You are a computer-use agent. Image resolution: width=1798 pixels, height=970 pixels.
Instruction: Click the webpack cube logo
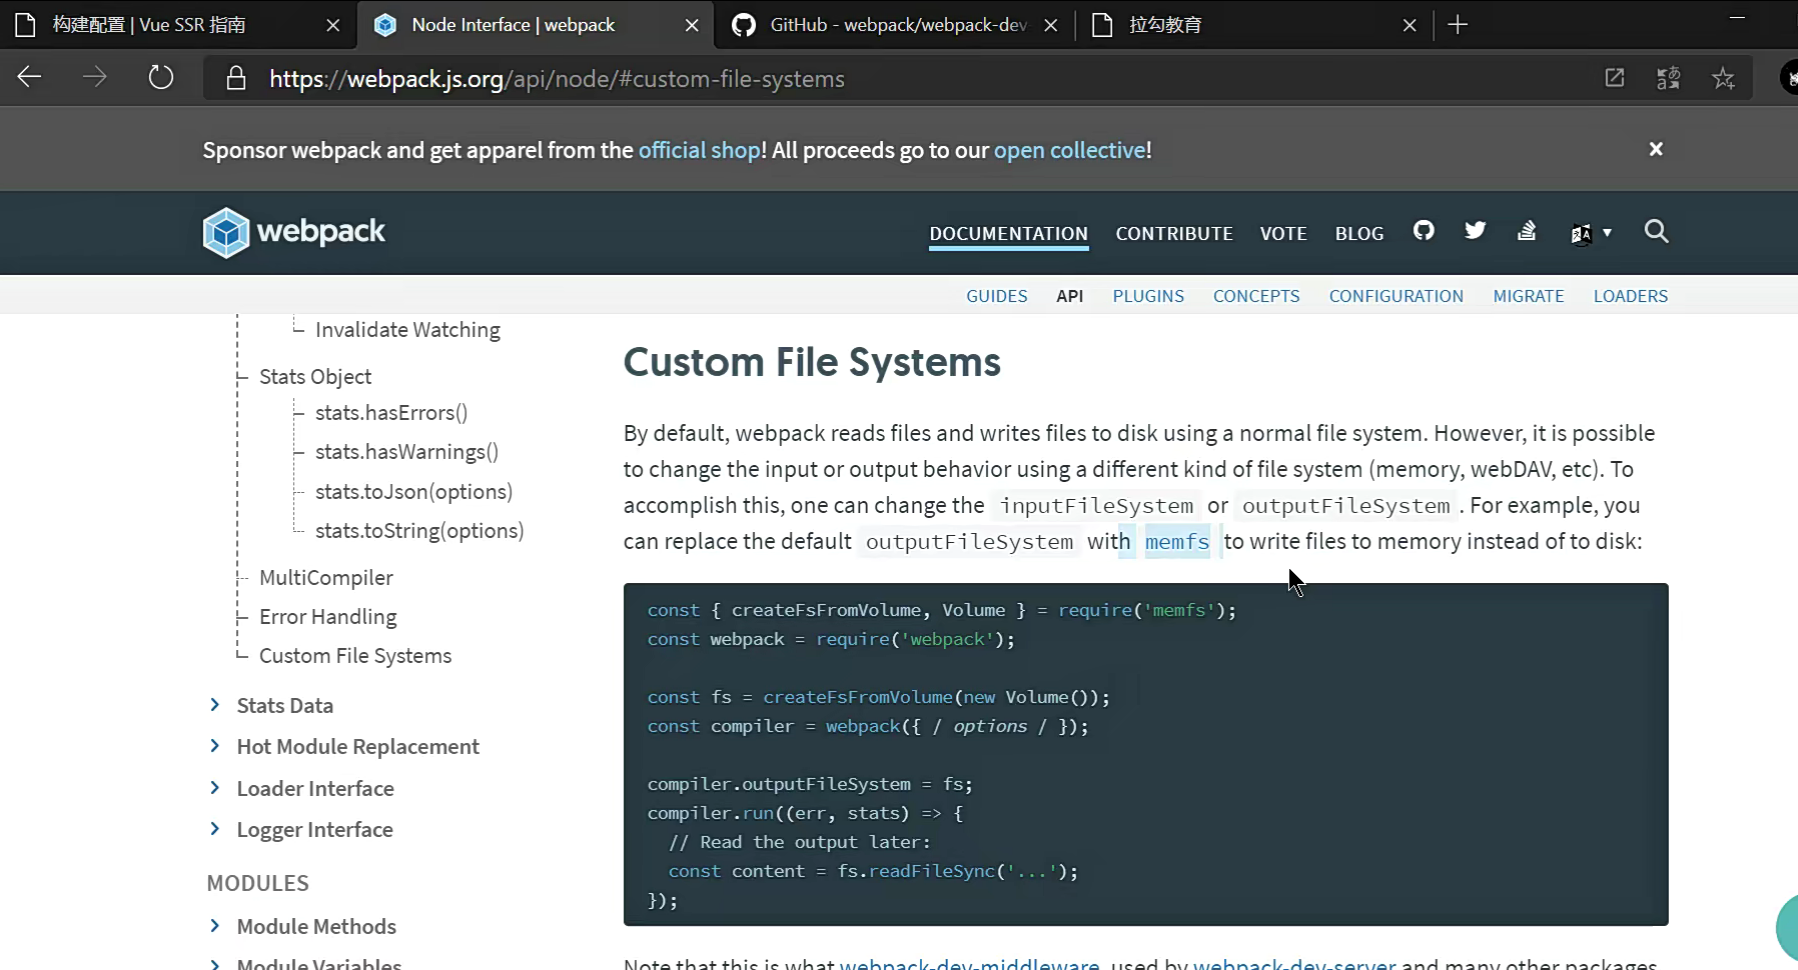[x=226, y=232]
